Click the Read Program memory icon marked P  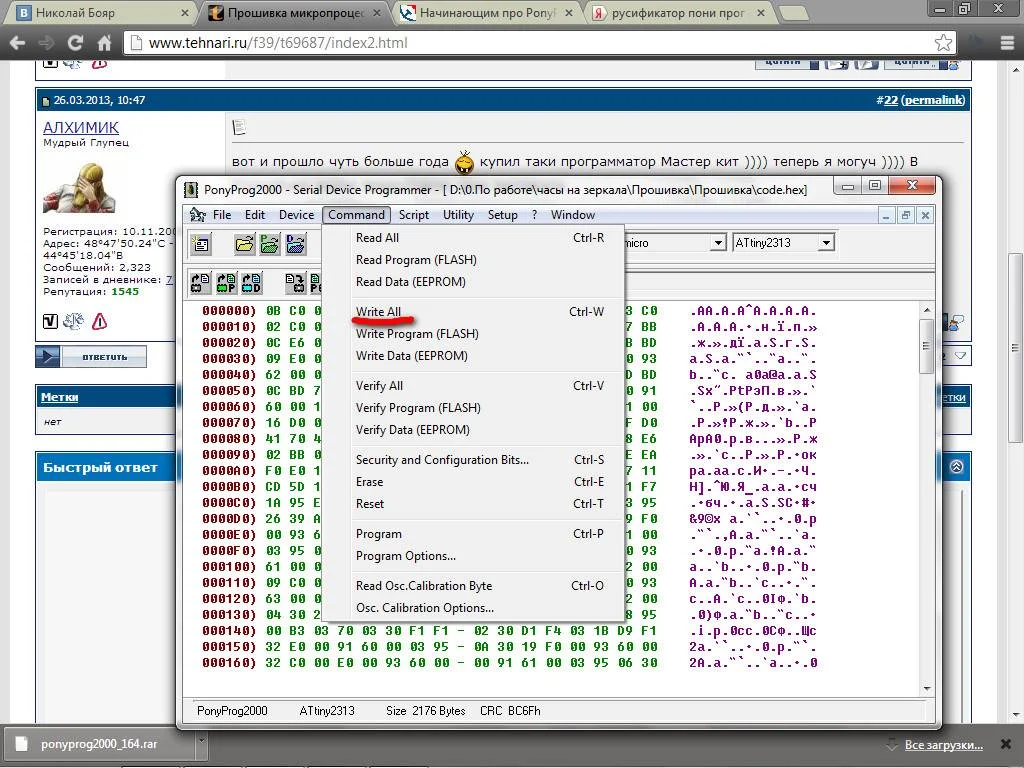point(226,282)
